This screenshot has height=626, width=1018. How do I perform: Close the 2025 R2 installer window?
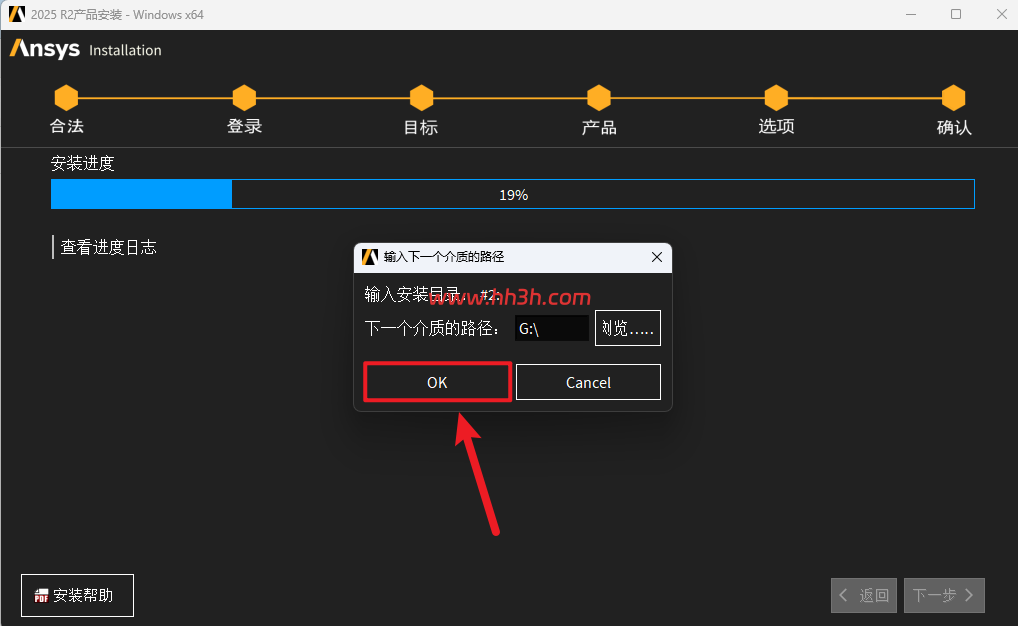tap(1001, 14)
